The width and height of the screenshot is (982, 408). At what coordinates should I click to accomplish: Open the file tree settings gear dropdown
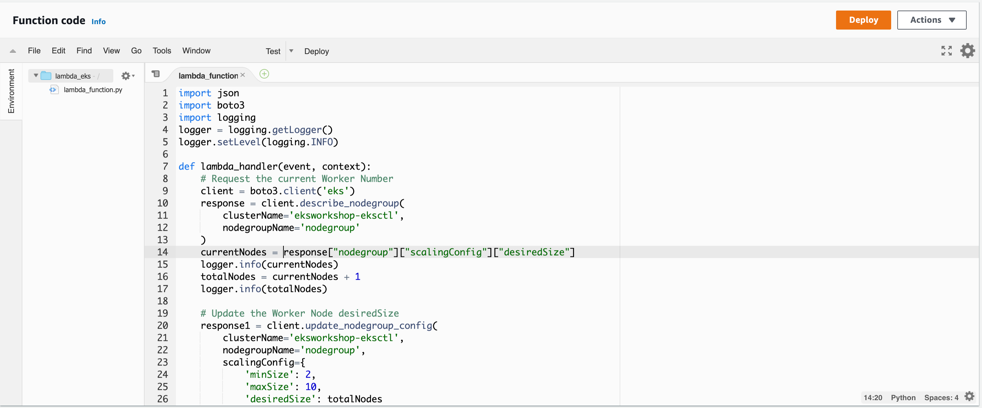tap(128, 76)
